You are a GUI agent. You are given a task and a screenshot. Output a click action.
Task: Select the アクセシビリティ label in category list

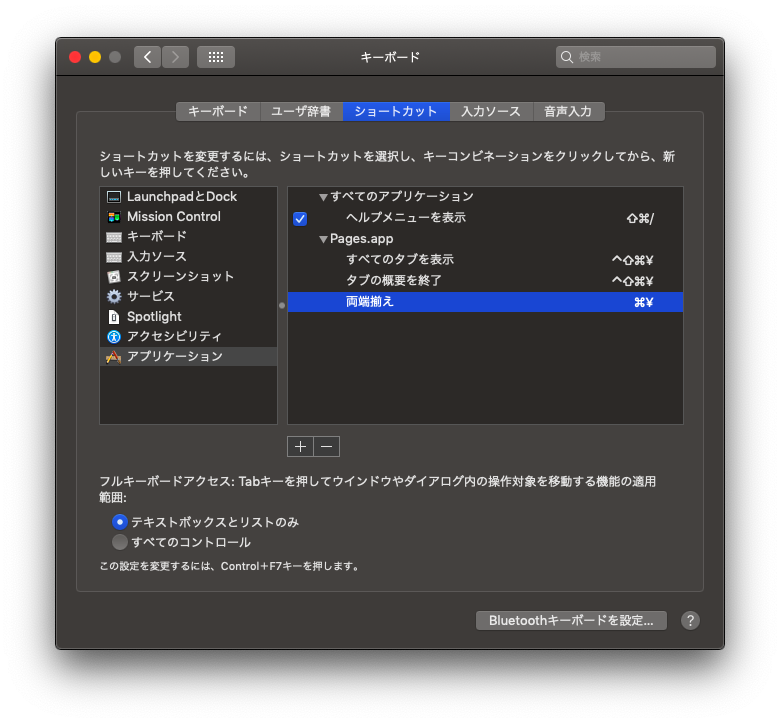point(174,337)
